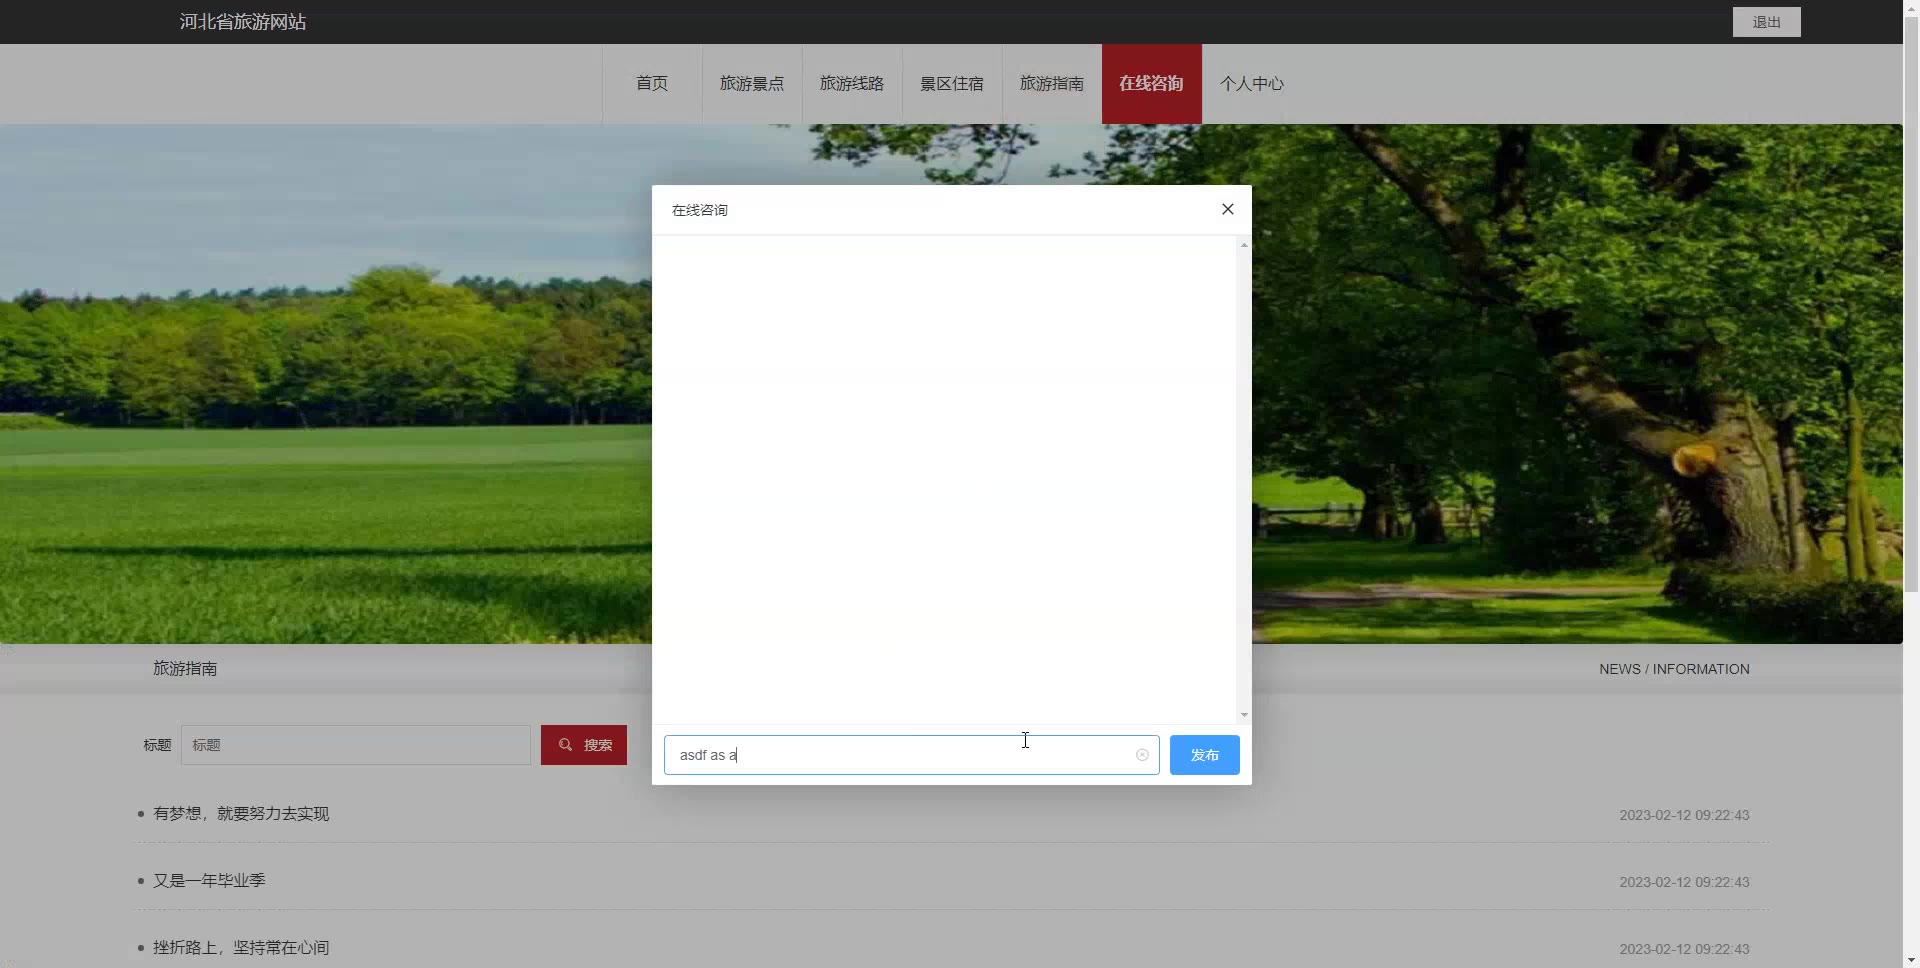The width and height of the screenshot is (1920, 968).
Task: Select the 在线咨询 navigation tab
Action: coord(1152,84)
